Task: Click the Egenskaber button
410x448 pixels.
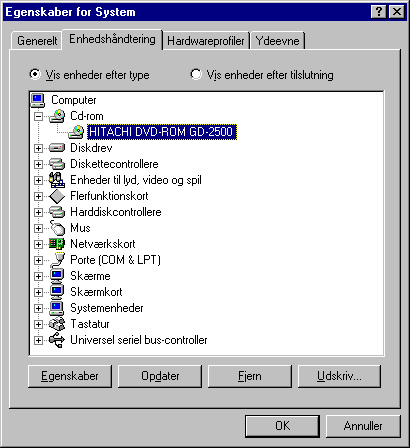Action: coord(70,376)
